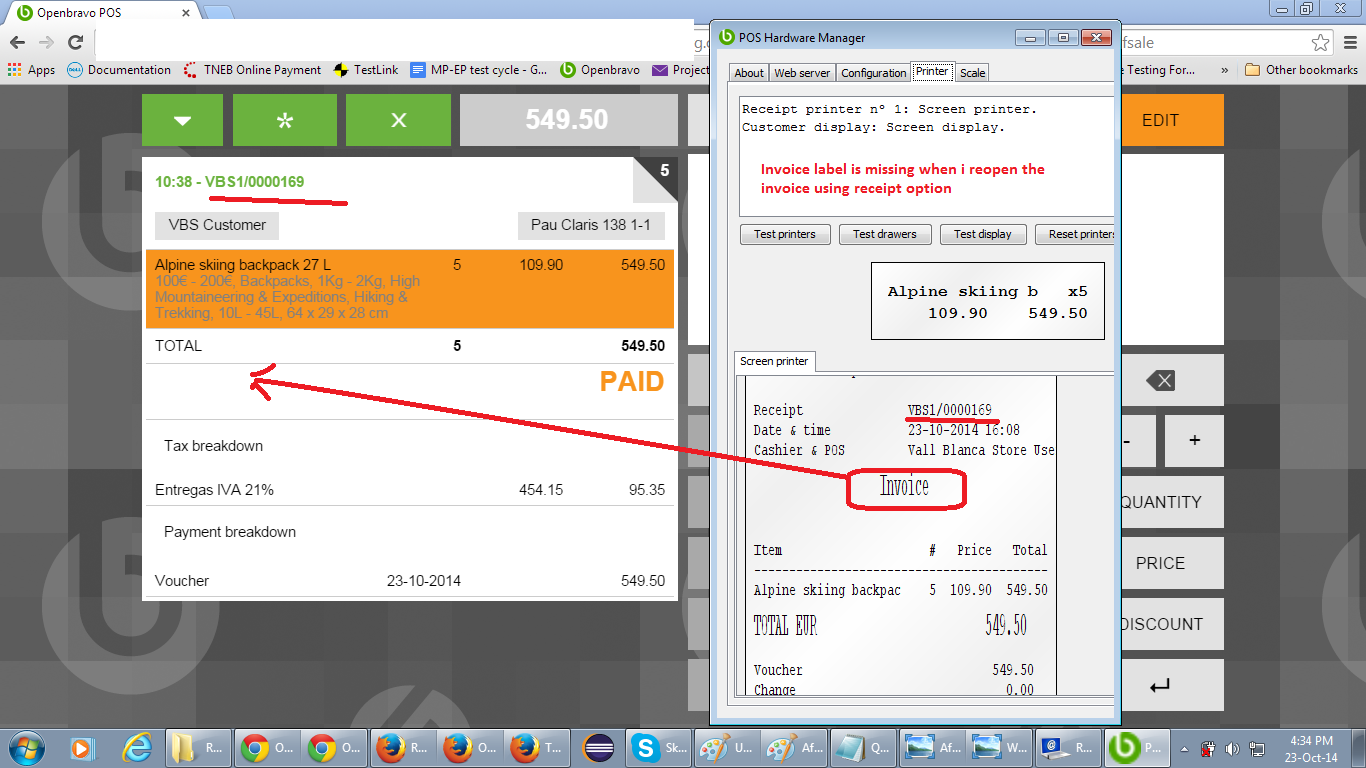
Task: Click the browser reload icon
Action: coord(75,42)
